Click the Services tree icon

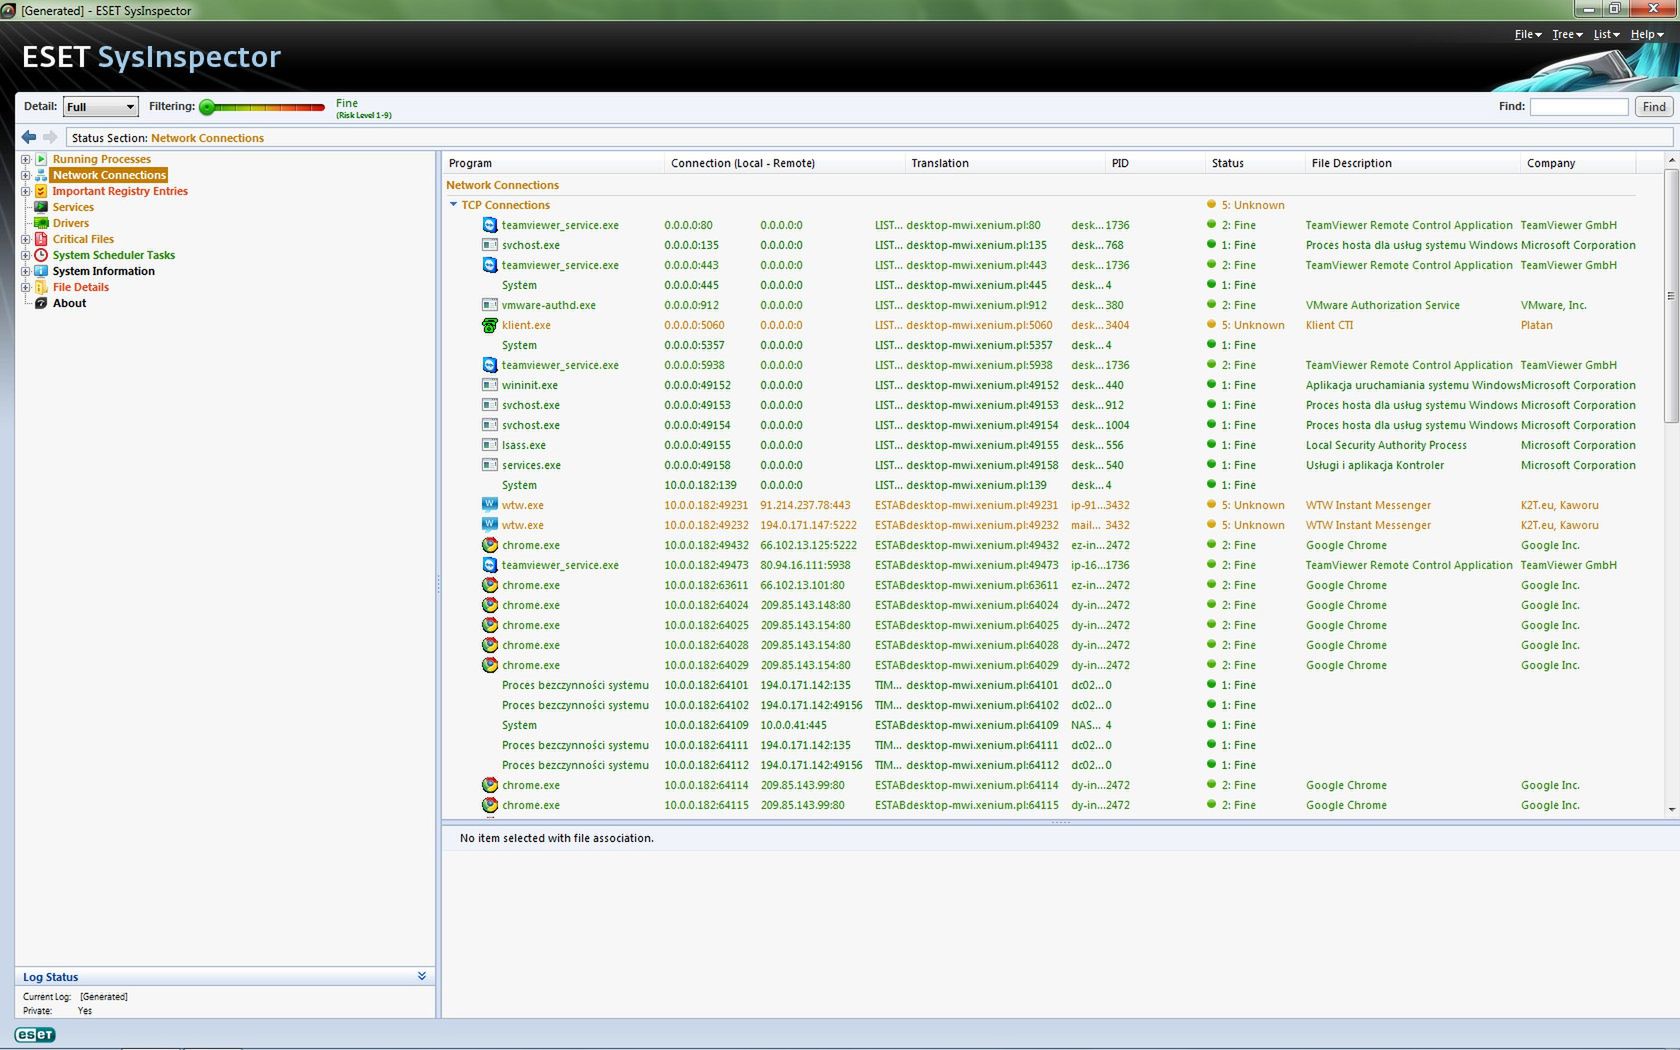tap(41, 207)
